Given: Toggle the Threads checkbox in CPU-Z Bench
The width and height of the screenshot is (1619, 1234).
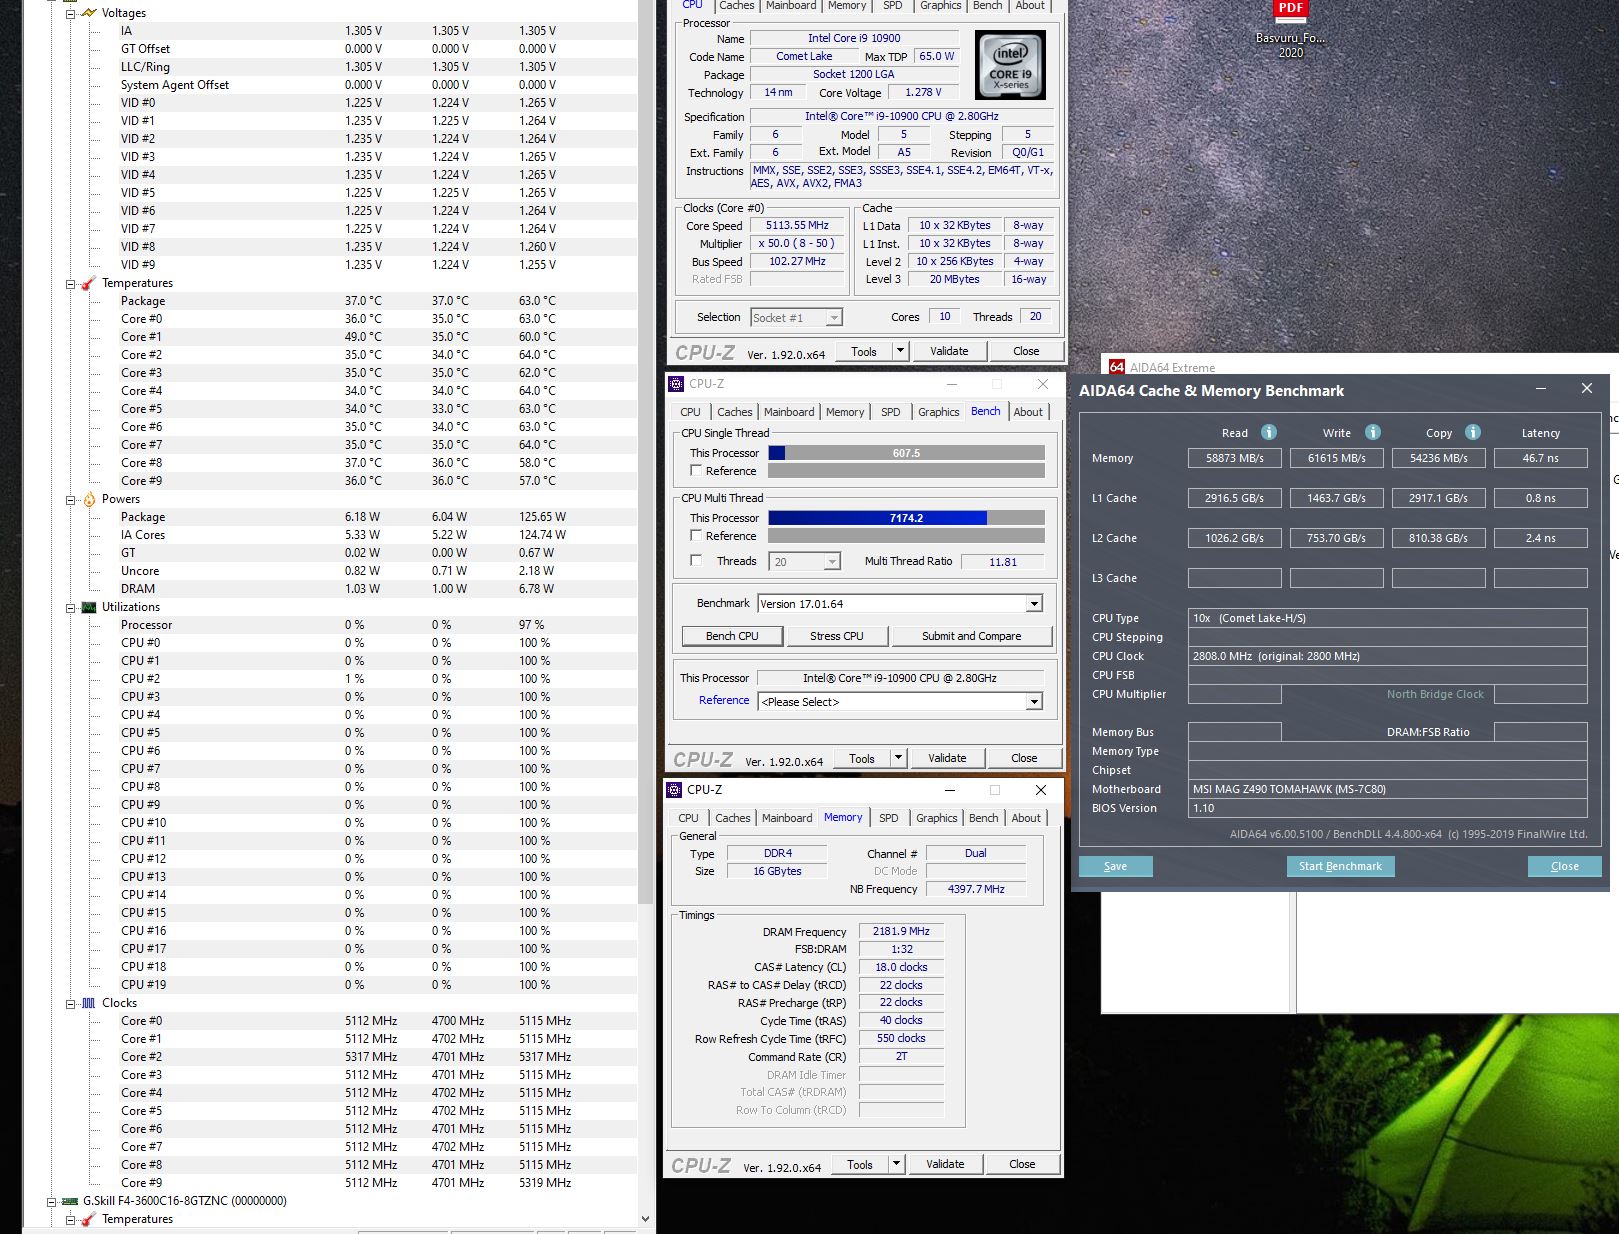Looking at the screenshot, I should click(696, 561).
